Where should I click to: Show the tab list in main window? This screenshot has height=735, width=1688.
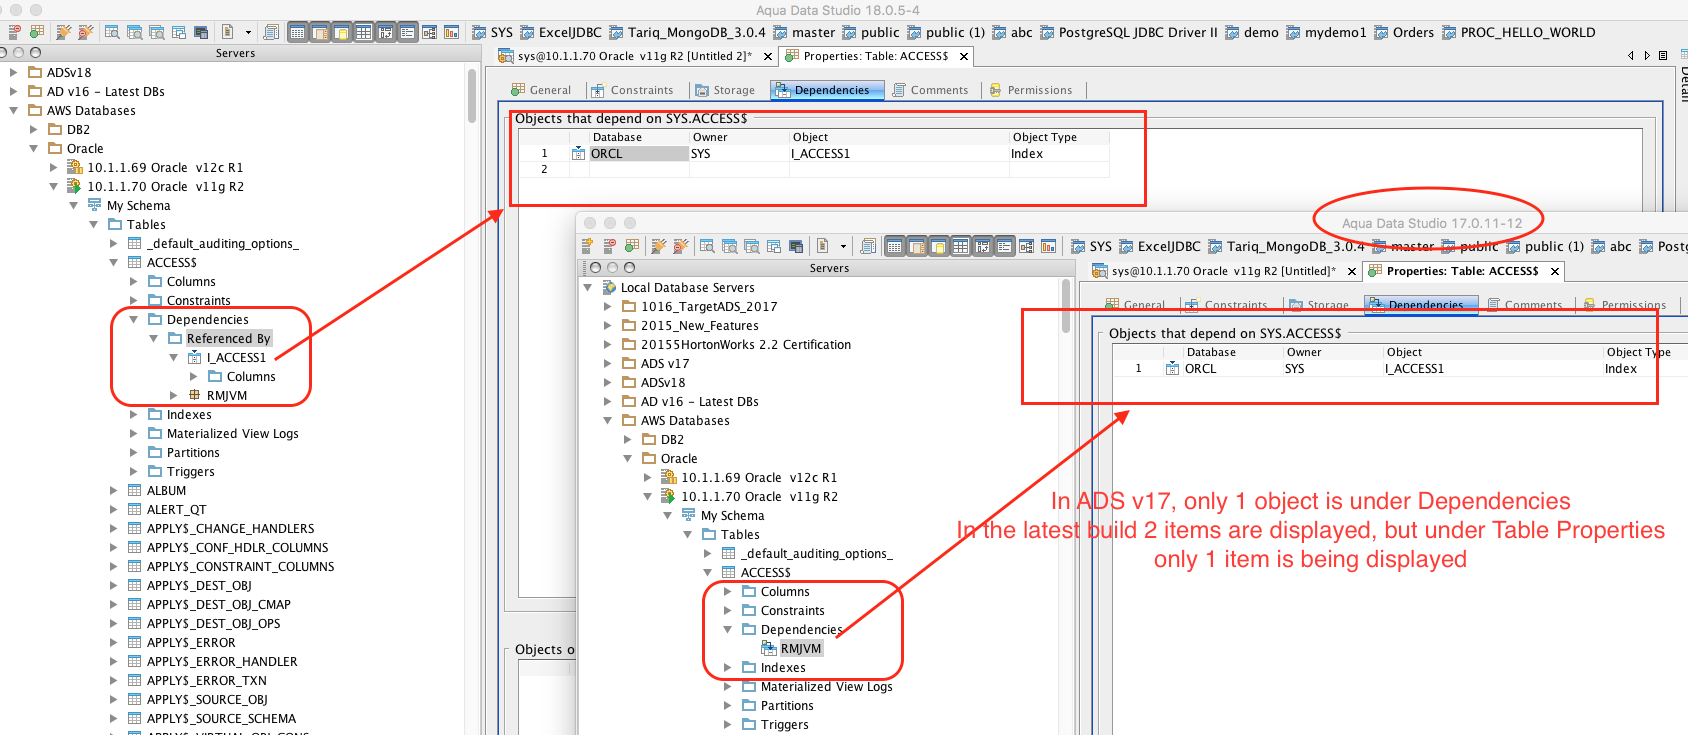tap(1663, 56)
